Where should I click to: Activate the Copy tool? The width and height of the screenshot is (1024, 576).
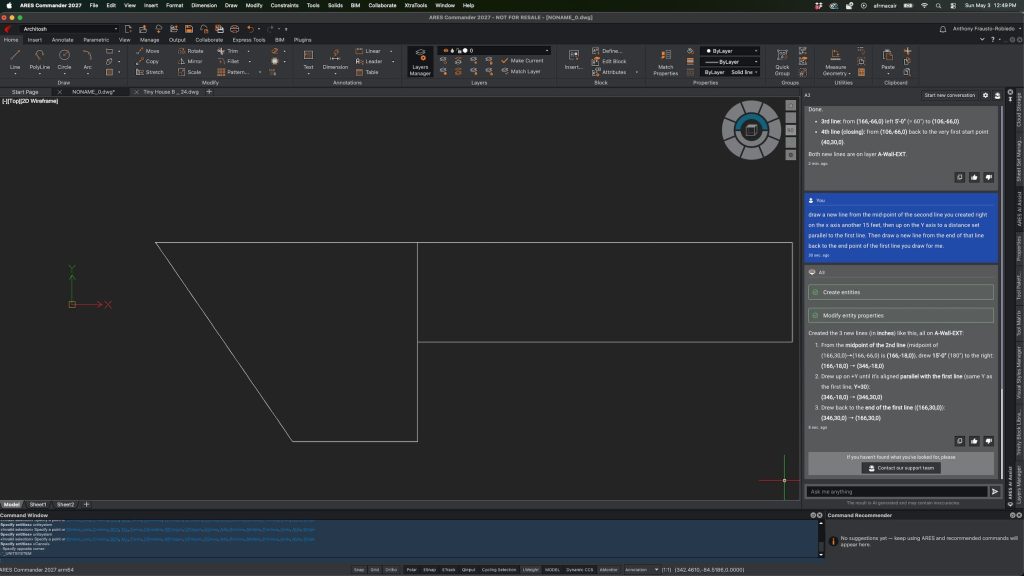[148, 61]
